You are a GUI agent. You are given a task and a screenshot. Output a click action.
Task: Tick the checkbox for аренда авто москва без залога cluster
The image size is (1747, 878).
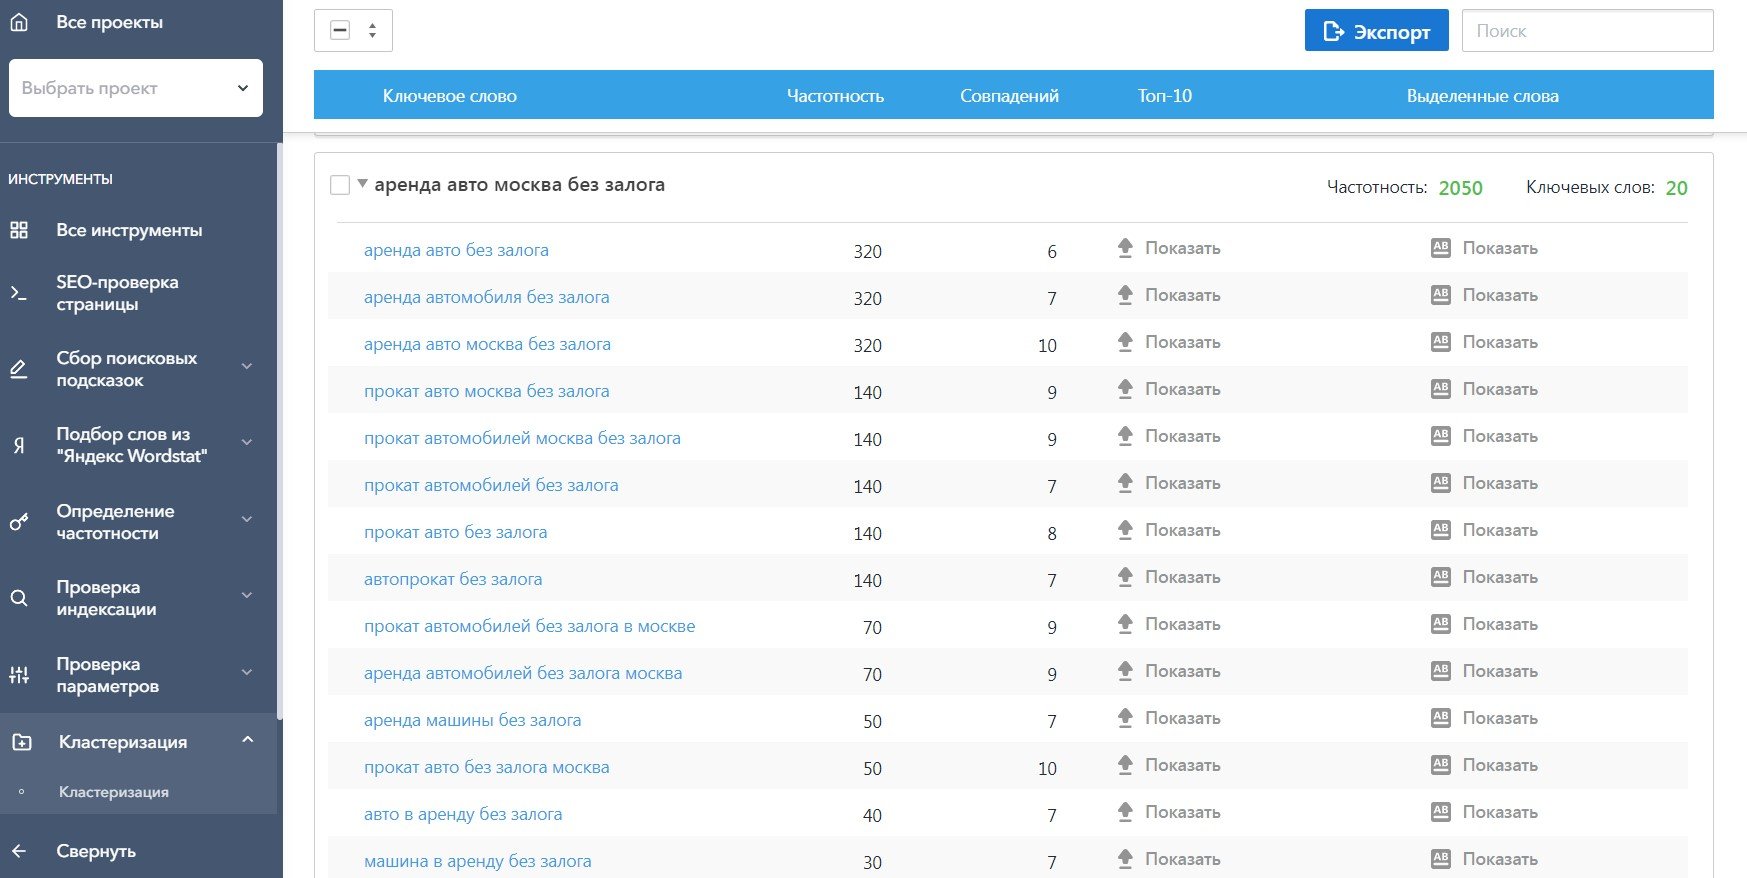pyautogui.click(x=340, y=185)
